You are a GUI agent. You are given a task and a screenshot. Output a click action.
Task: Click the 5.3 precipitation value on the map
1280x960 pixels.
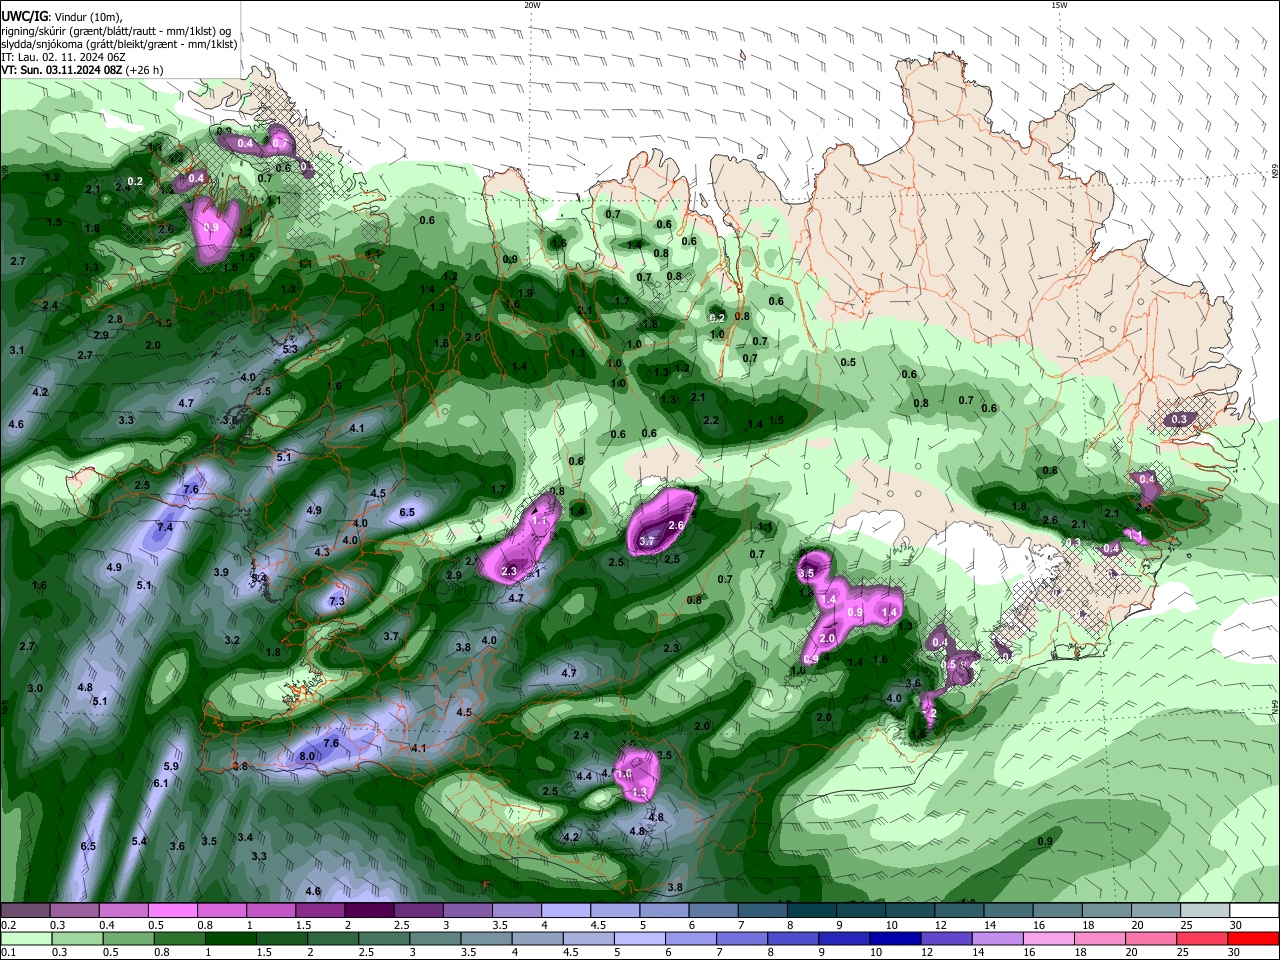[x=290, y=349]
